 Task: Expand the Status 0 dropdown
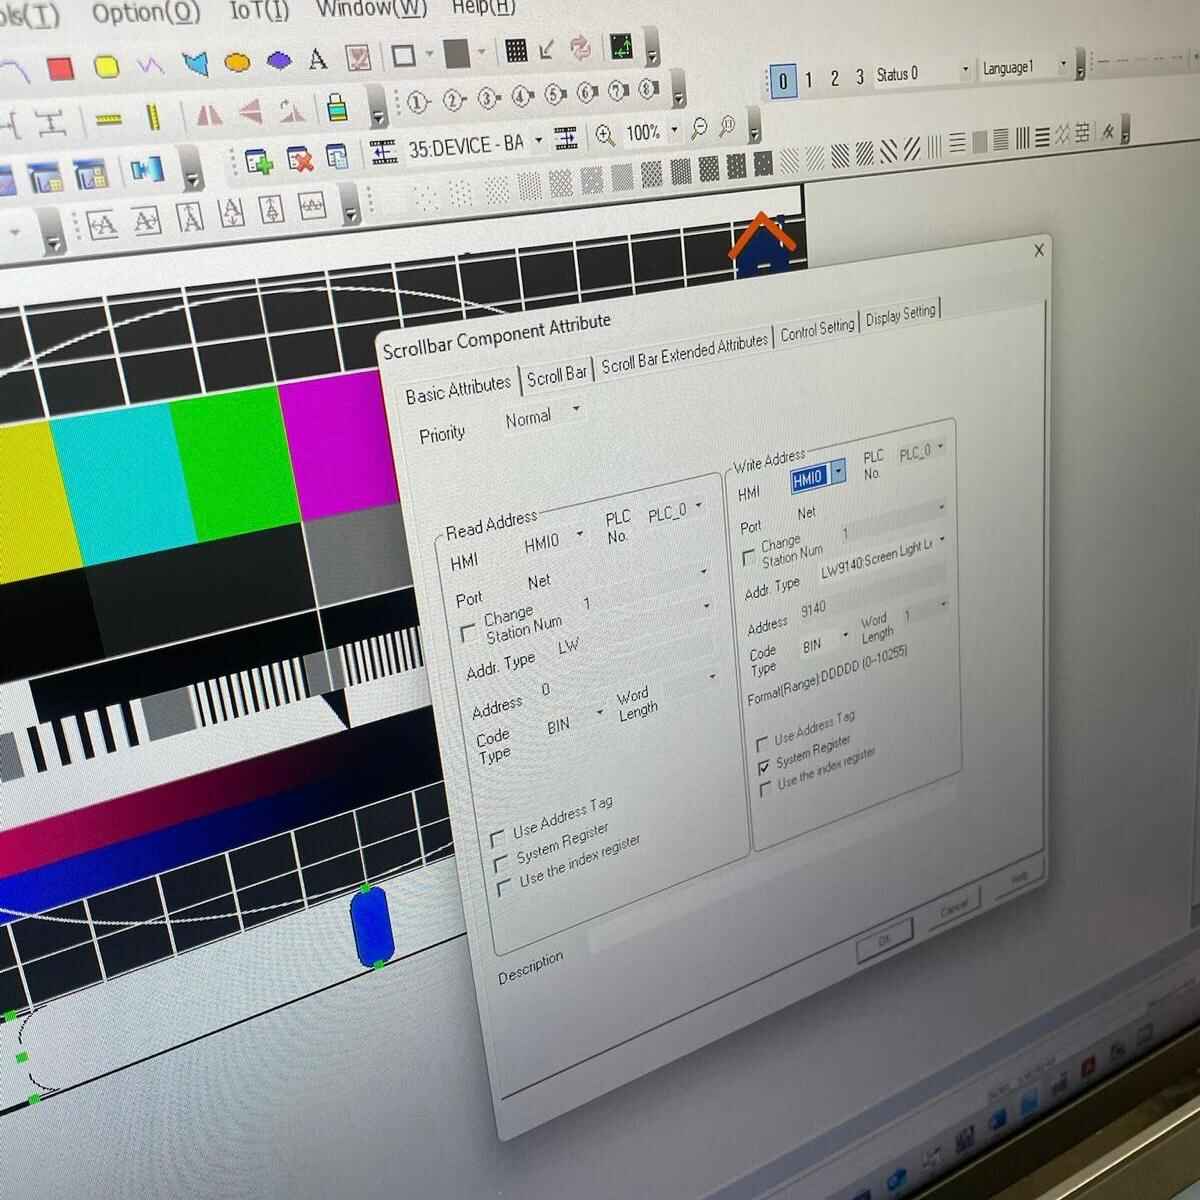(x=965, y=70)
